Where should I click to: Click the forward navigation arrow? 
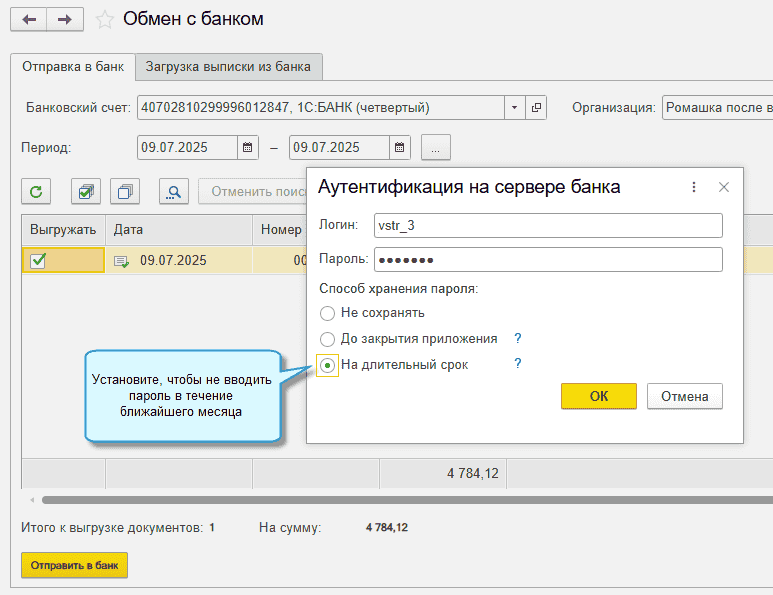(65, 19)
